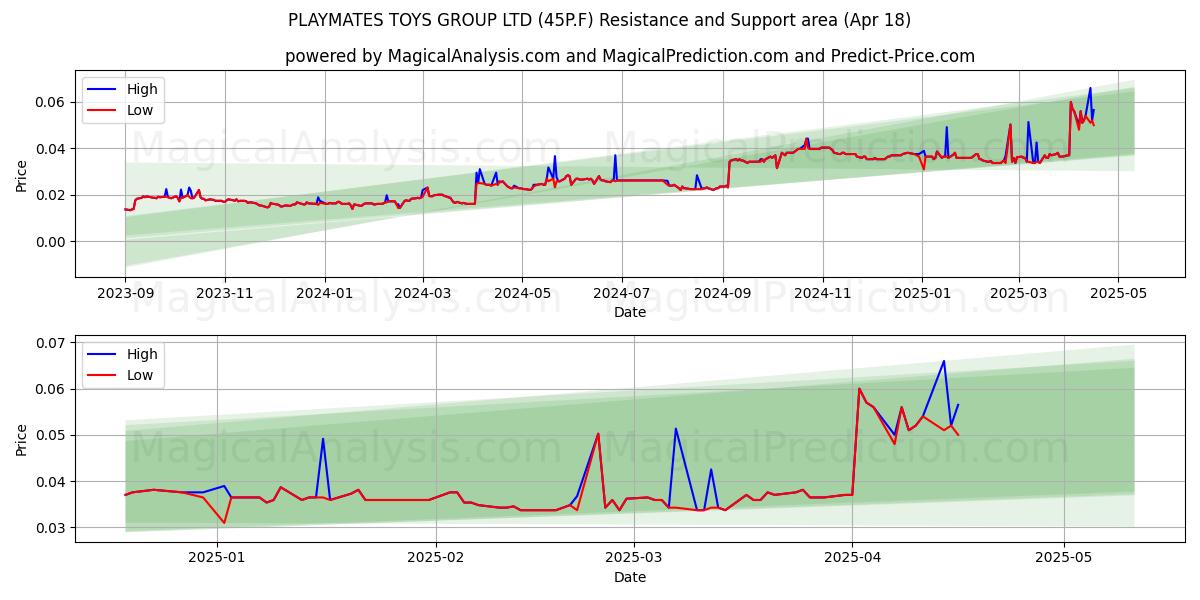This screenshot has height=600, width=1200.
Task: Click the '2025-02' date tick on bottom chart
Action: tap(437, 559)
